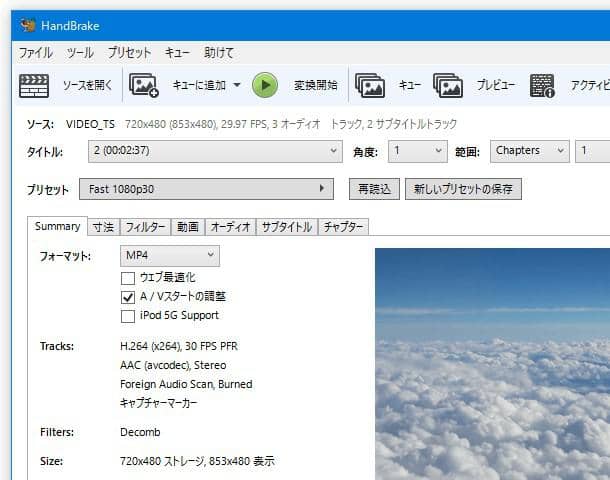Click the プレビュー toolbar label
The width and height of the screenshot is (610, 480).
pos(496,85)
